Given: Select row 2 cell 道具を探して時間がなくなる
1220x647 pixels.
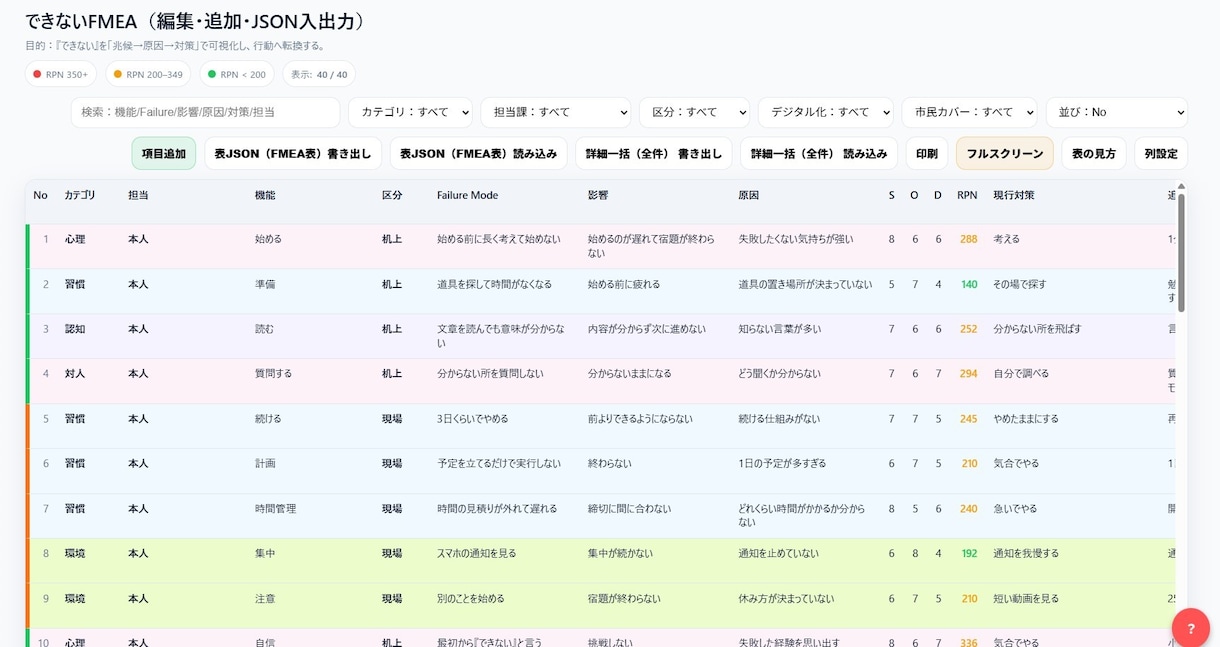Looking at the screenshot, I should pos(494,284).
